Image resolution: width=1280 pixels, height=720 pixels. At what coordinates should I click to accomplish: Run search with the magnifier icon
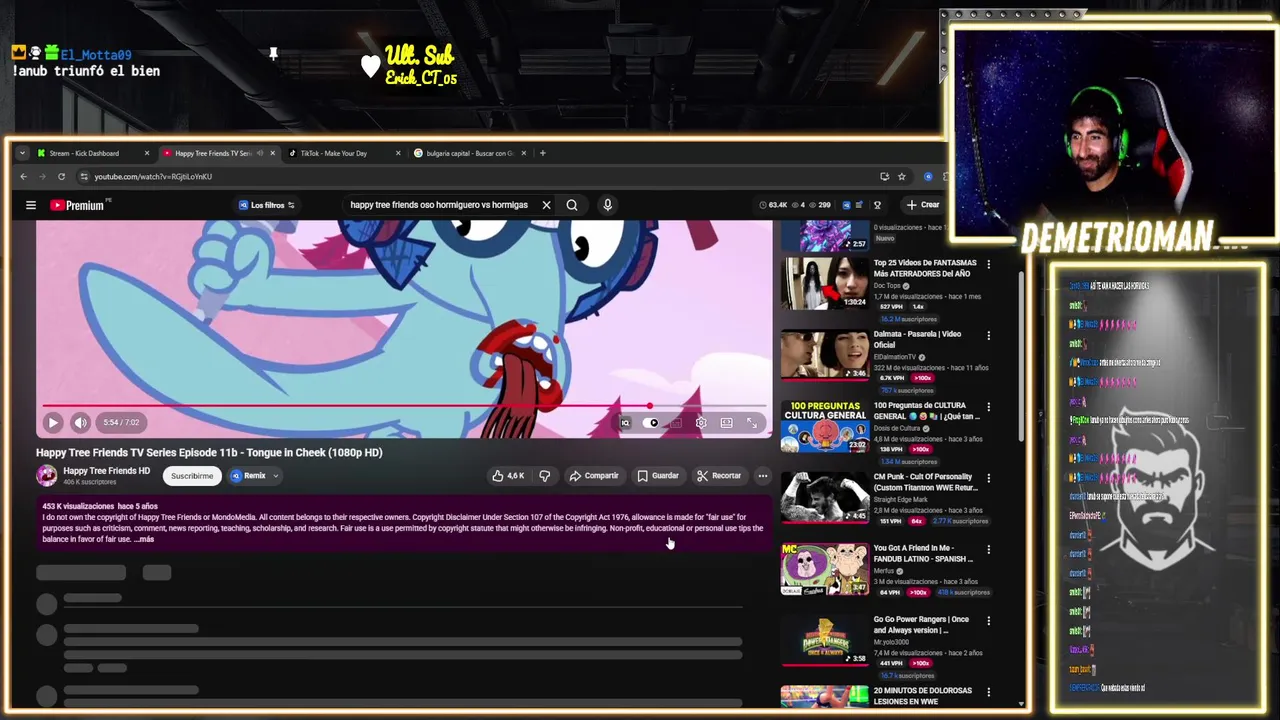pos(572,205)
